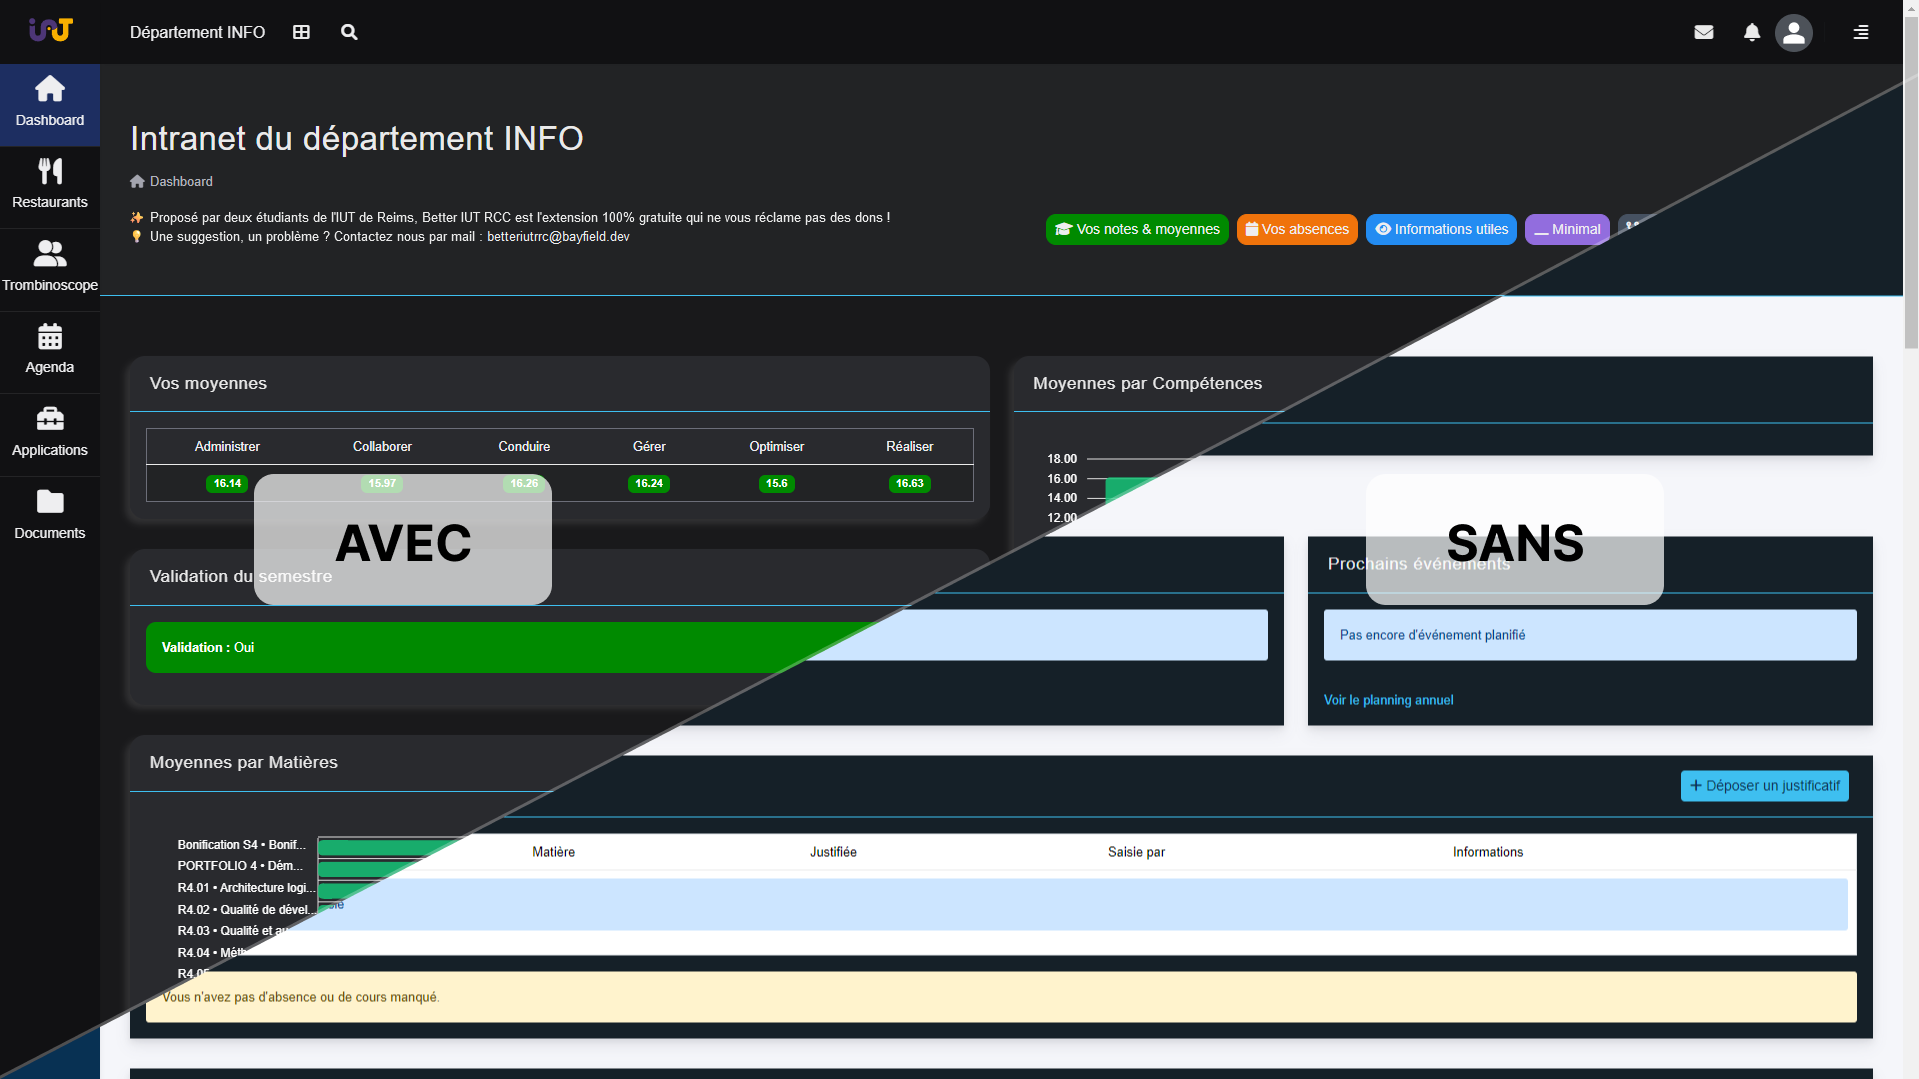Click betteriutrcc@bayfield.dev email link
This screenshot has width=1919, height=1079.
(x=558, y=237)
